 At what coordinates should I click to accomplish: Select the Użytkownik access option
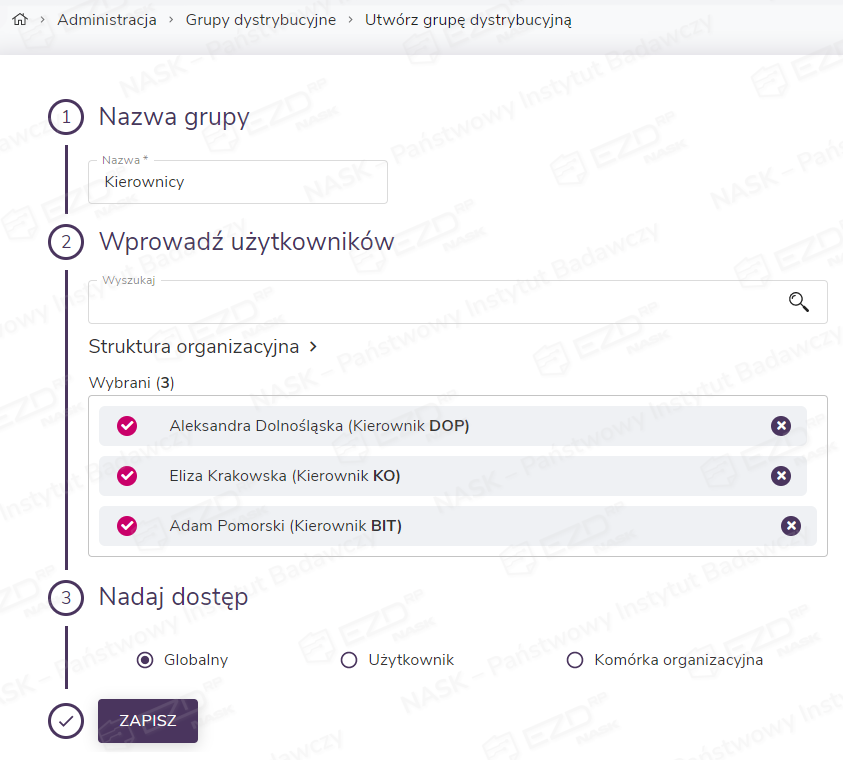click(349, 660)
